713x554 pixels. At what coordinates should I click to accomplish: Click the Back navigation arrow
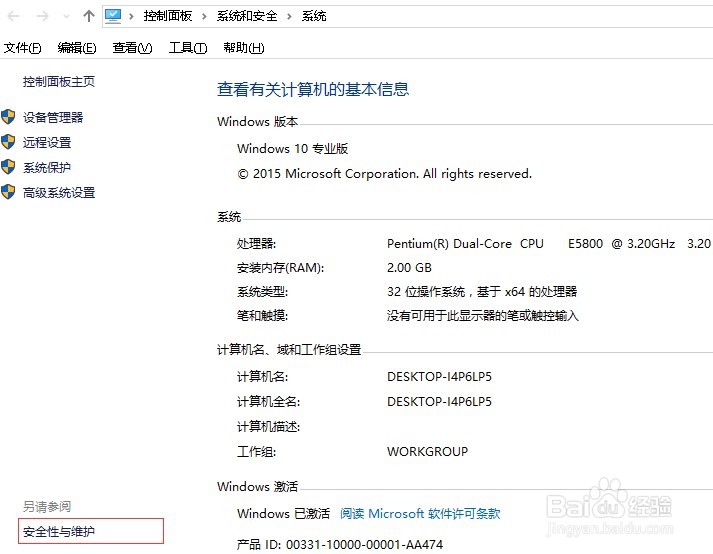pos(14,16)
